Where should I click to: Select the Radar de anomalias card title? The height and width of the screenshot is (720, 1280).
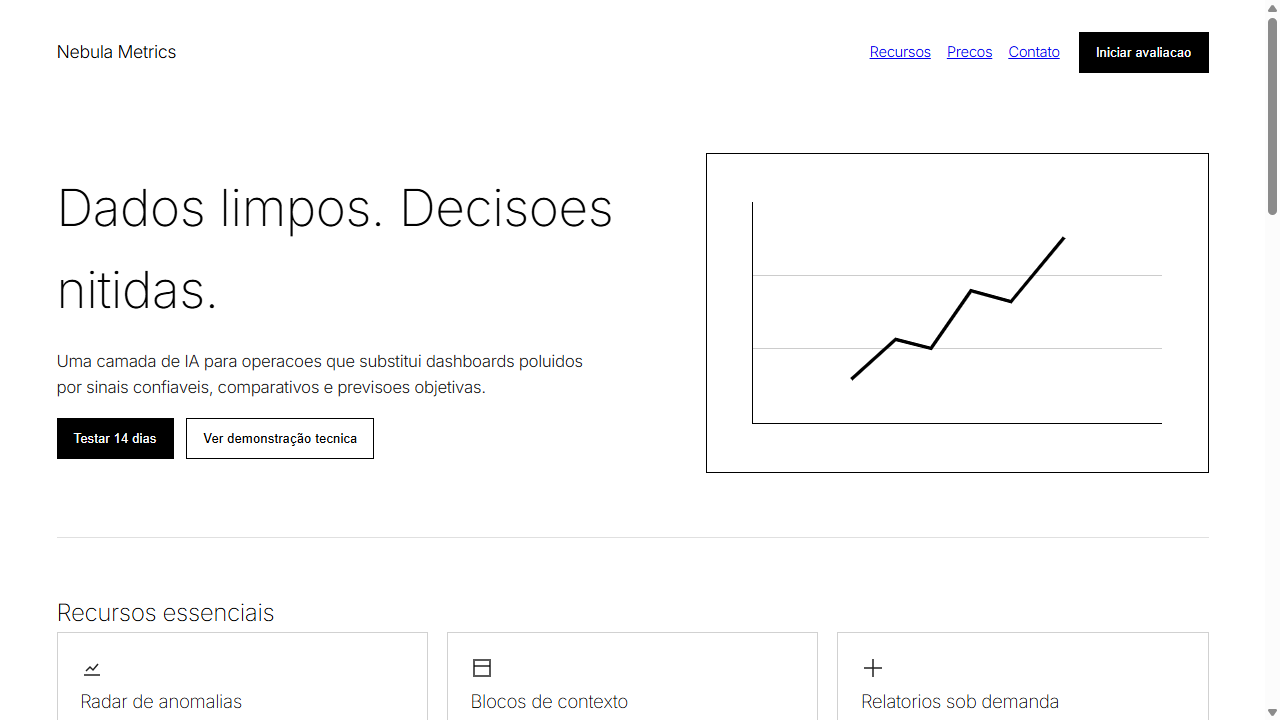[x=161, y=702]
